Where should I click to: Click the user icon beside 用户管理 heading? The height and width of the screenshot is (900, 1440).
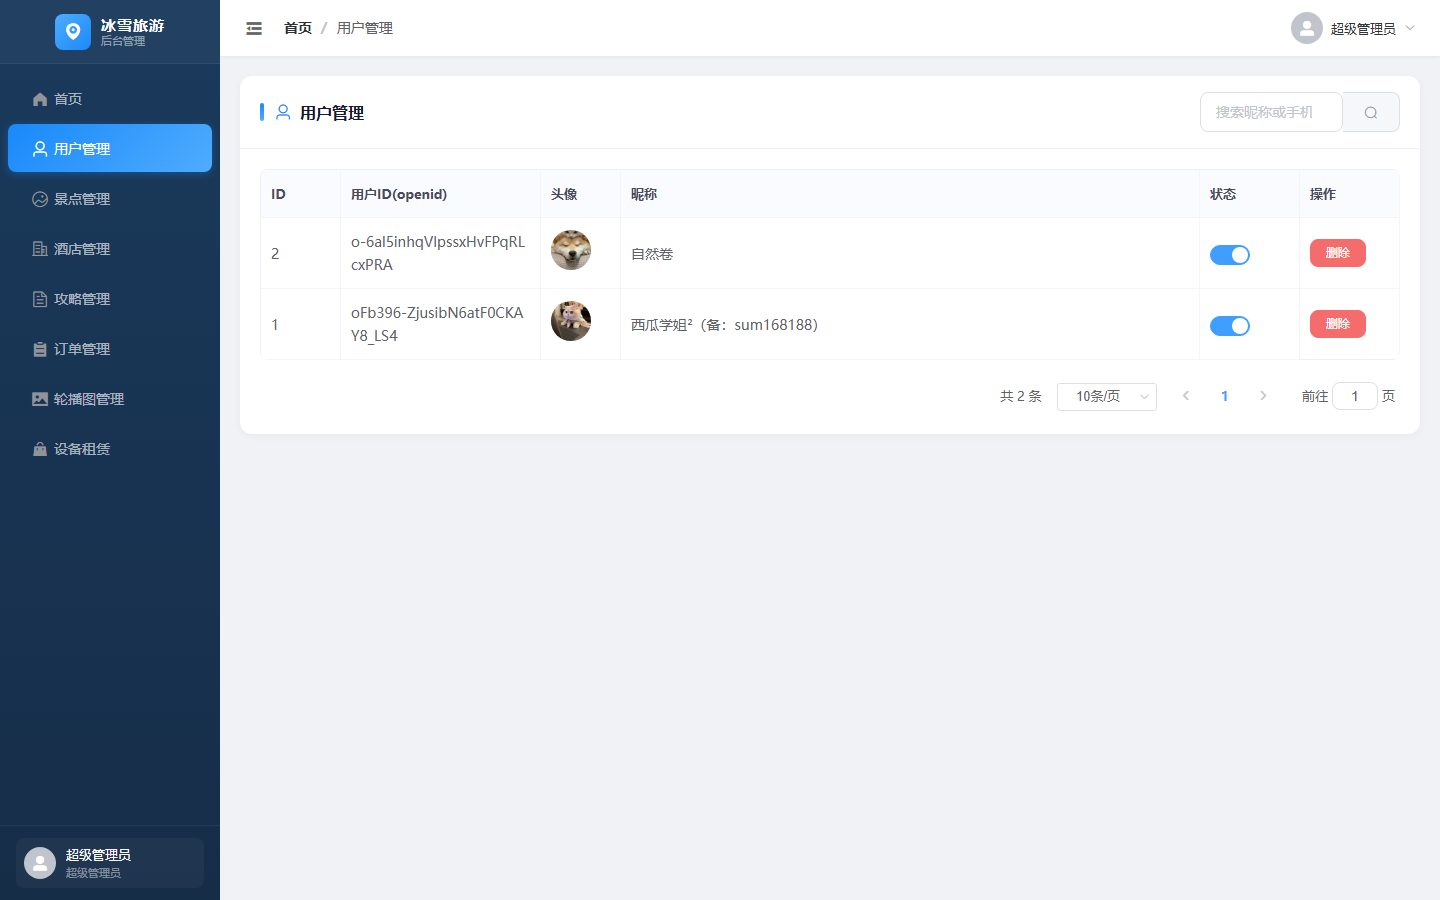pyautogui.click(x=283, y=112)
